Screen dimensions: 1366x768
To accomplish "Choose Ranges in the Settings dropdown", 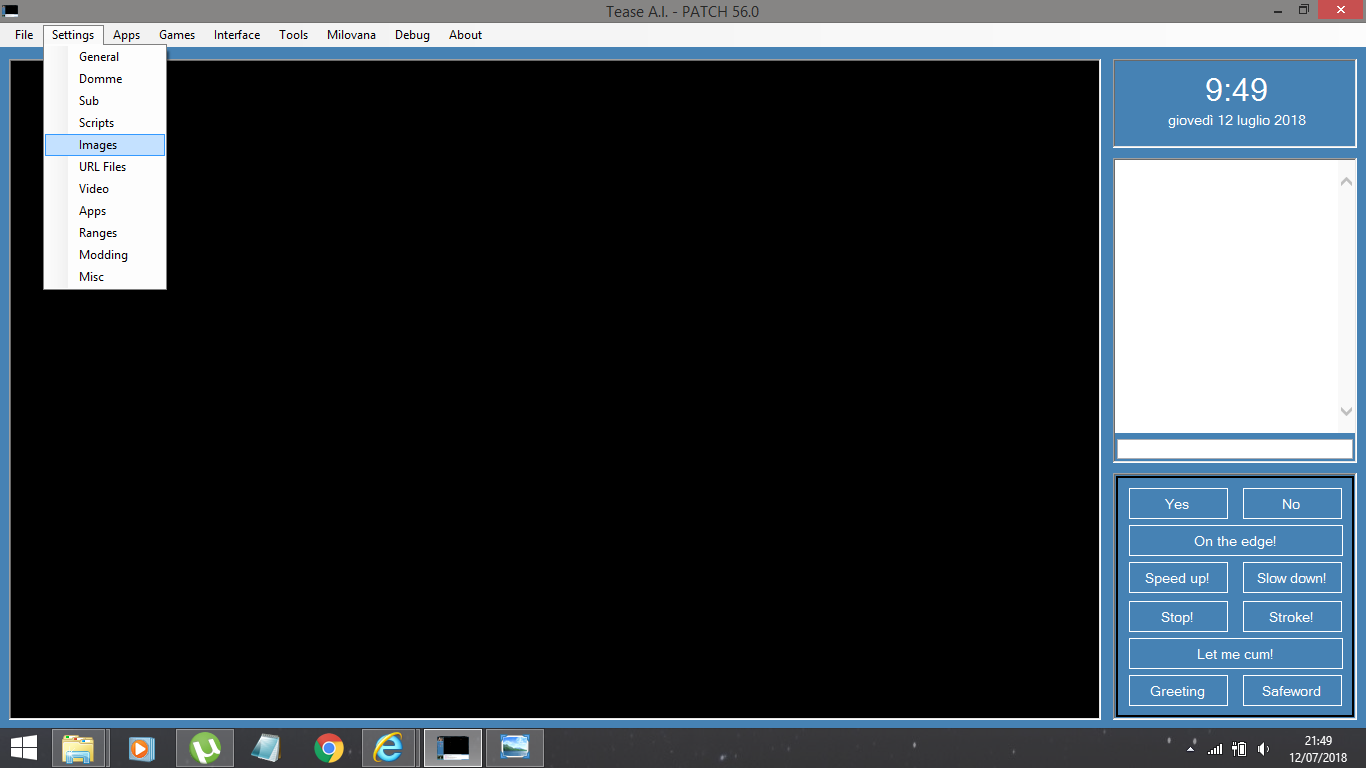I will [x=105, y=233].
